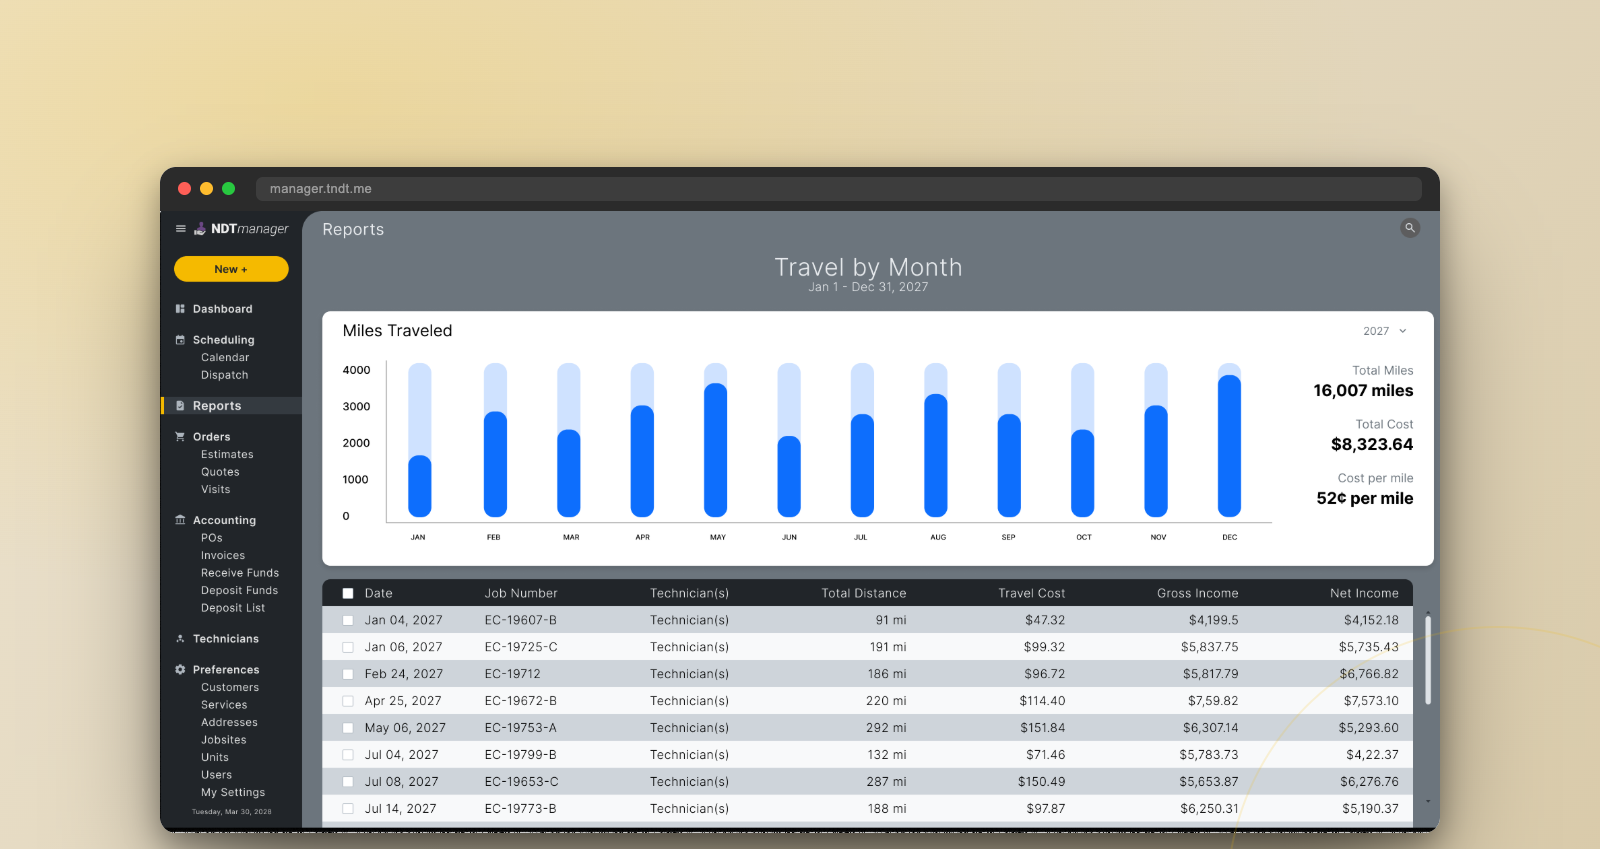Open the Dashboard menu item
The height and width of the screenshot is (849, 1600).
[x=222, y=309]
